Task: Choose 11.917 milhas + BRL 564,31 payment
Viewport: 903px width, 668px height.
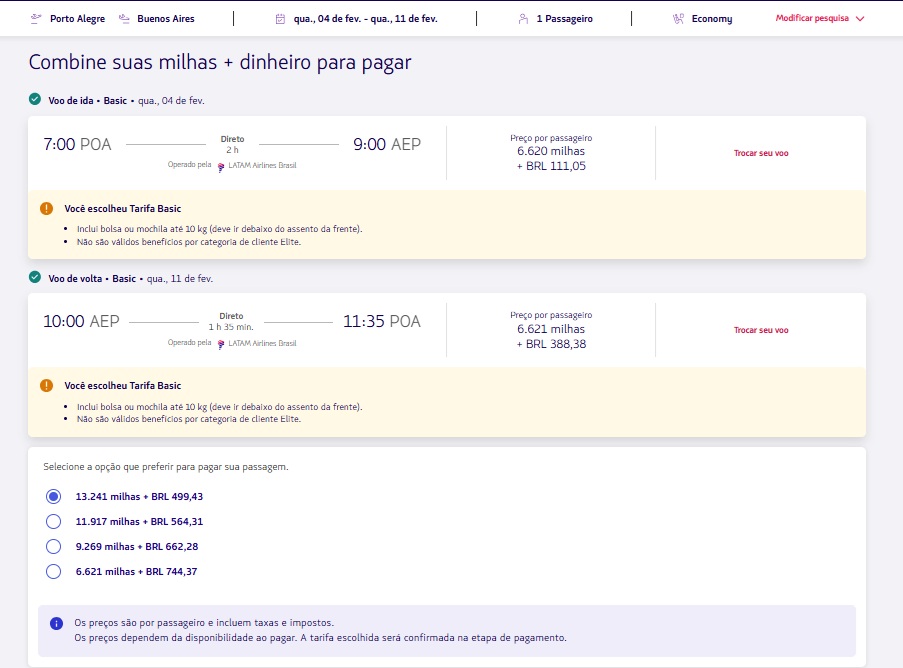Action: (54, 521)
